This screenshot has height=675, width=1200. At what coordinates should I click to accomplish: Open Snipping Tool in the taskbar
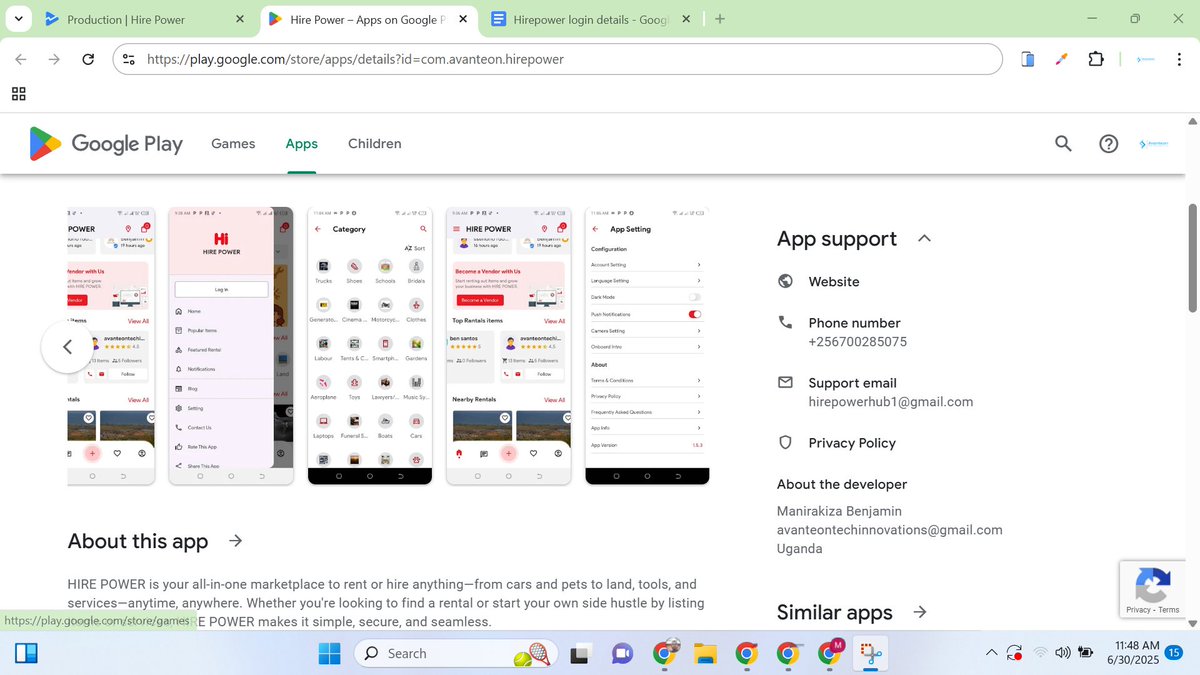(x=870, y=654)
